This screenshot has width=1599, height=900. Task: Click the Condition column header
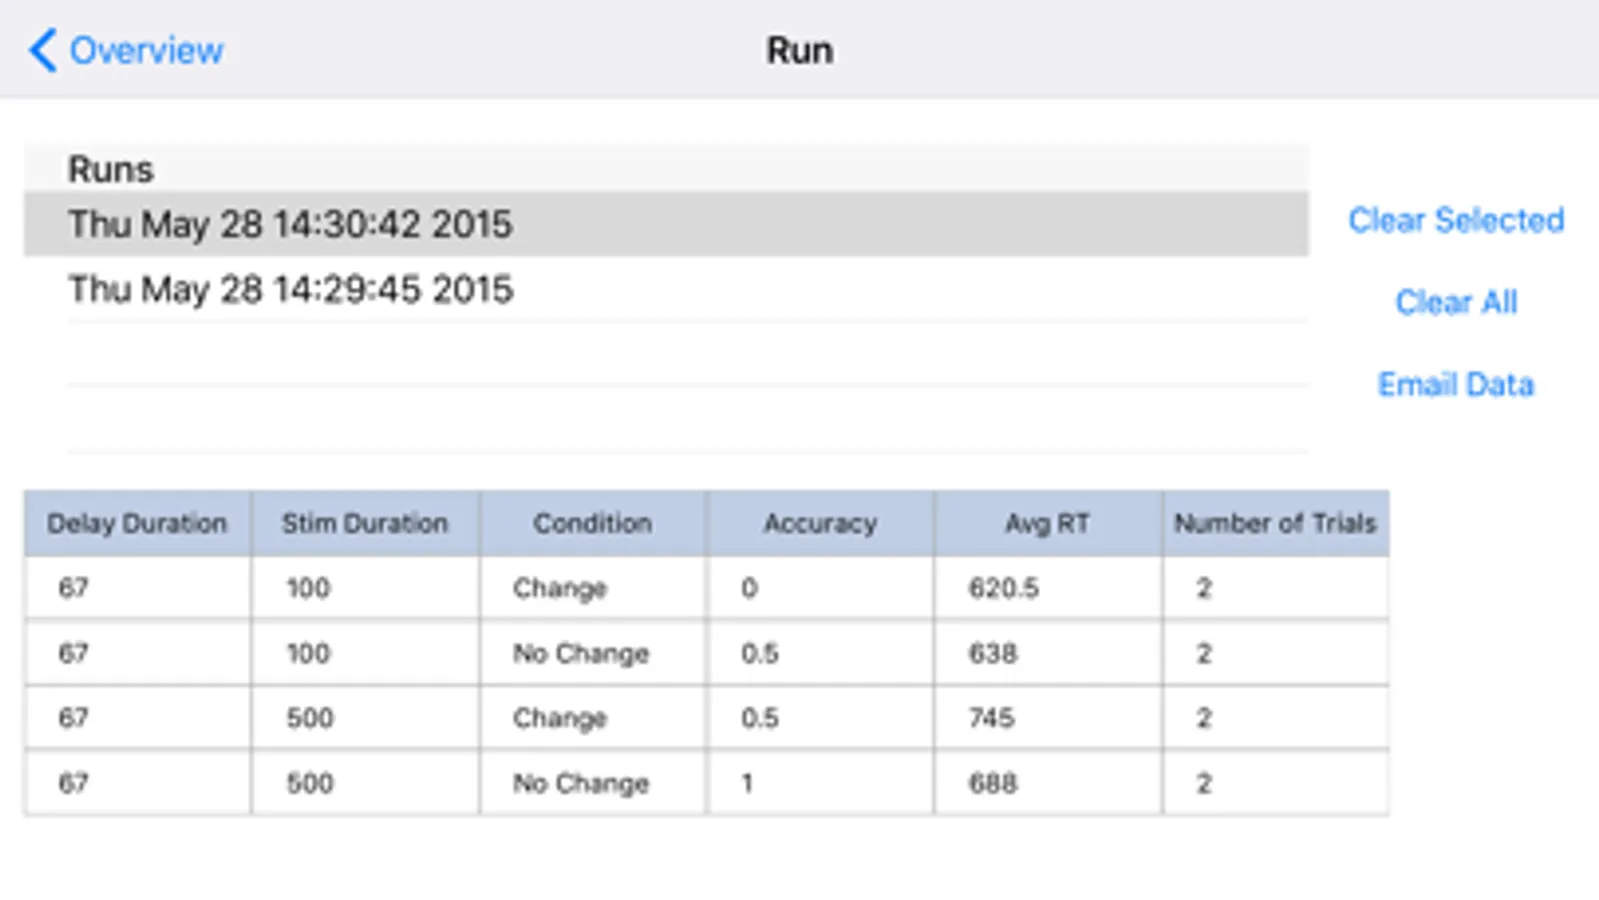click(592, 523)
